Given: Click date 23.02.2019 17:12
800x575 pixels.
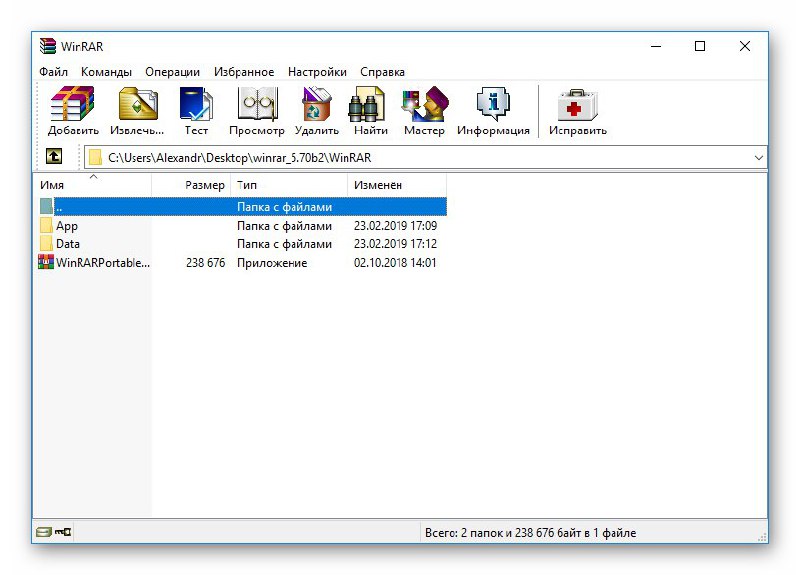Looking at the screenshot, I should [395, 244].
